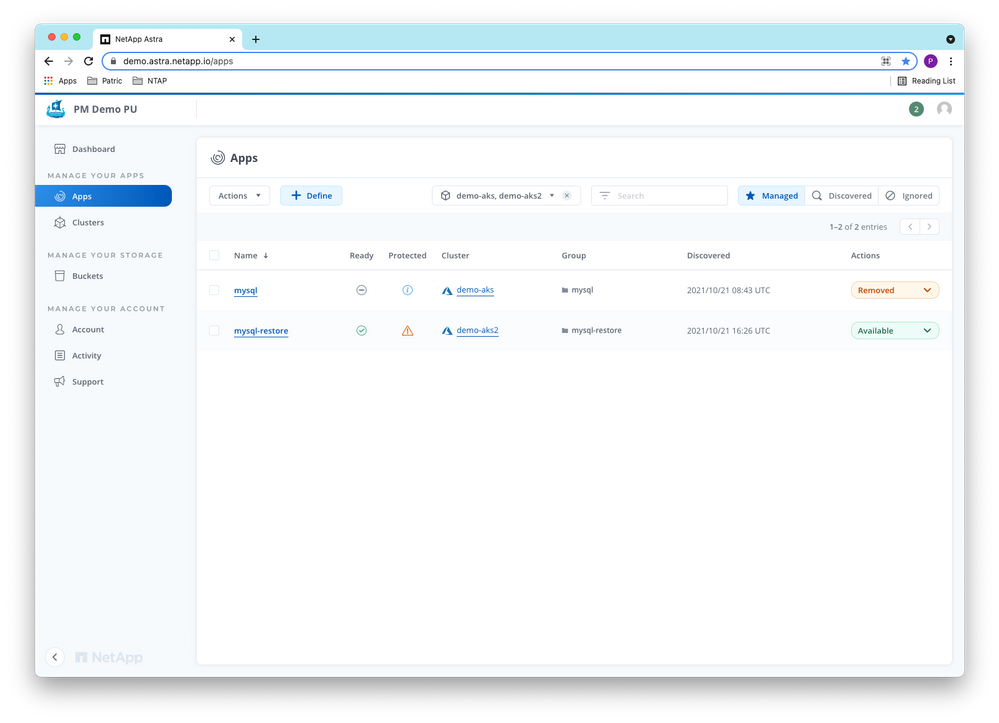Toggle the select-all checkbox in header
The image size is (999, 723).
(x=214, y=255)
